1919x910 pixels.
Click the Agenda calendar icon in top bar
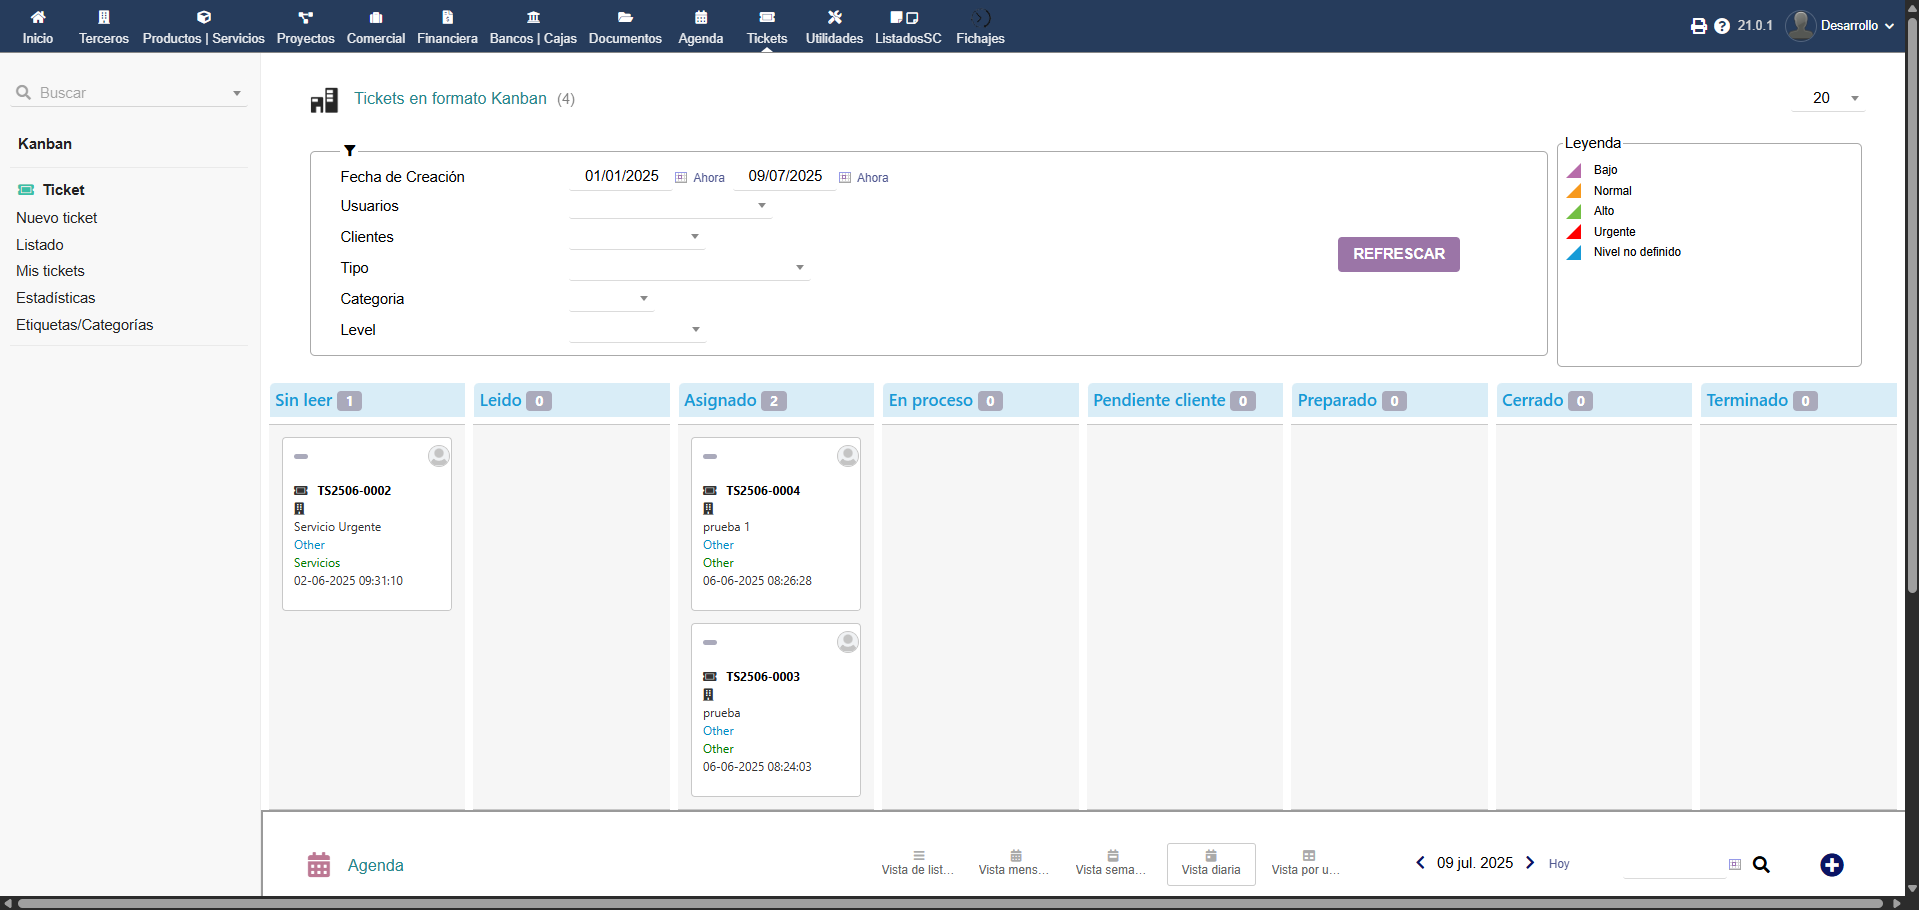(701, 17)
